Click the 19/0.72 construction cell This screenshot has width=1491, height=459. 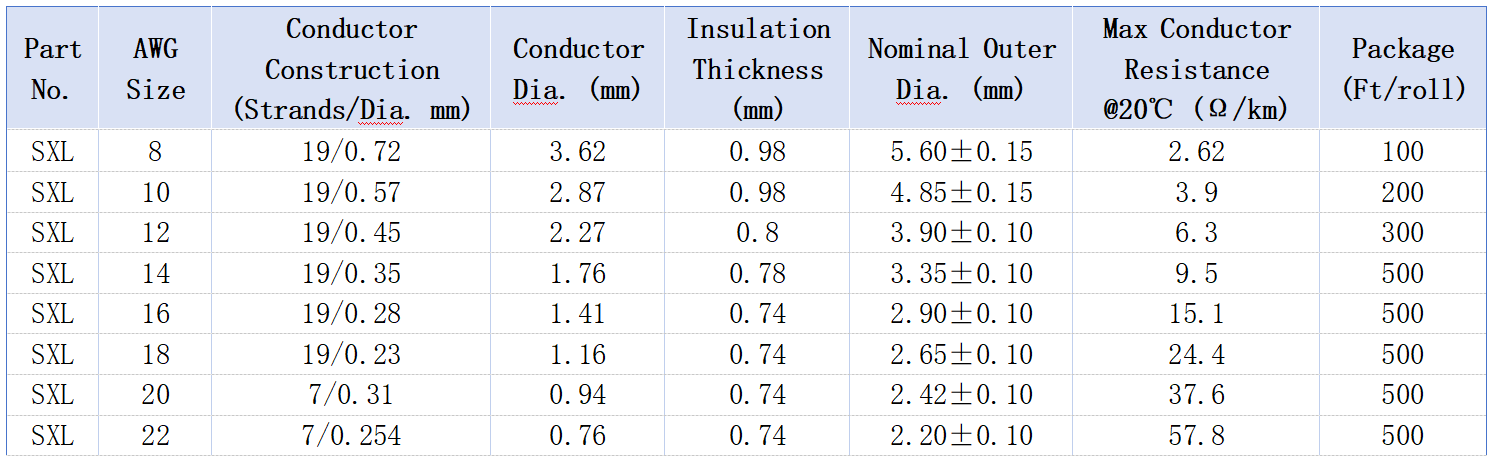pos(351,152)
